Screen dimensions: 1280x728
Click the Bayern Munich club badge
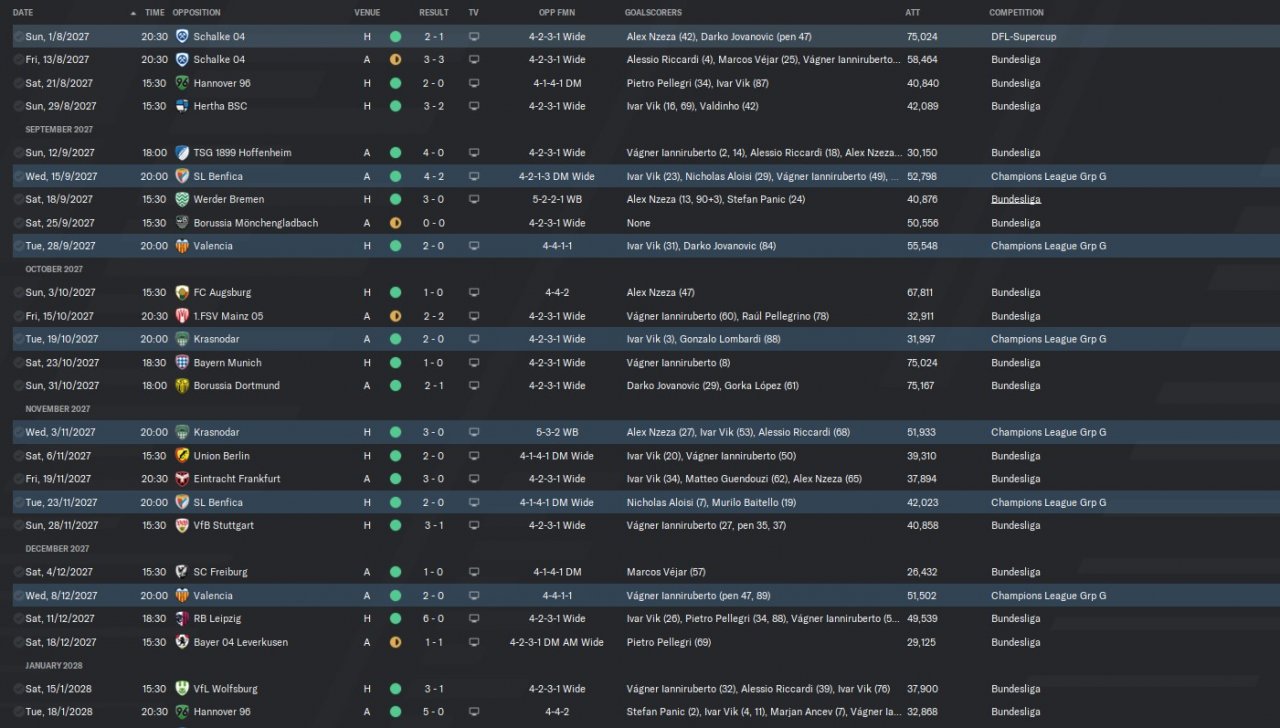[x=182, y=363]
